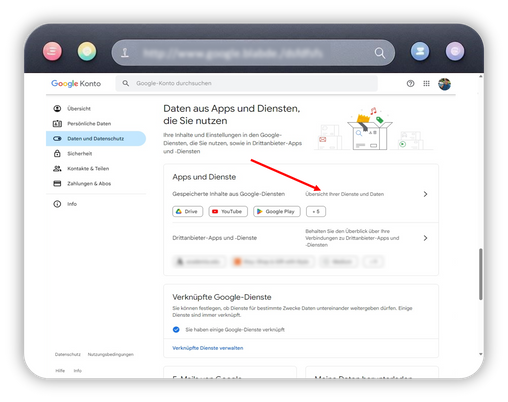Image resolution: width=508 pixels, height=402 pixels.
Task: Open the Google apps grid icon
Action: (426, 83)
